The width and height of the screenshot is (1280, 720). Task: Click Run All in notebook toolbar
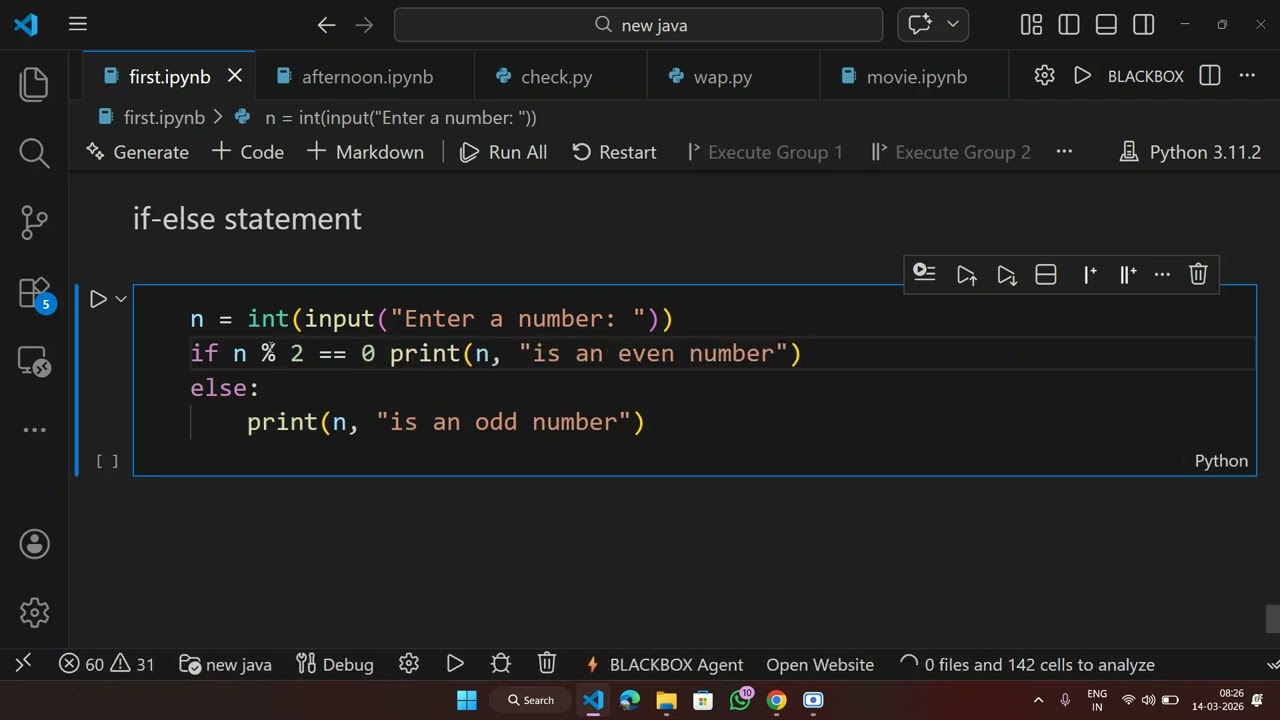(503, 152)
